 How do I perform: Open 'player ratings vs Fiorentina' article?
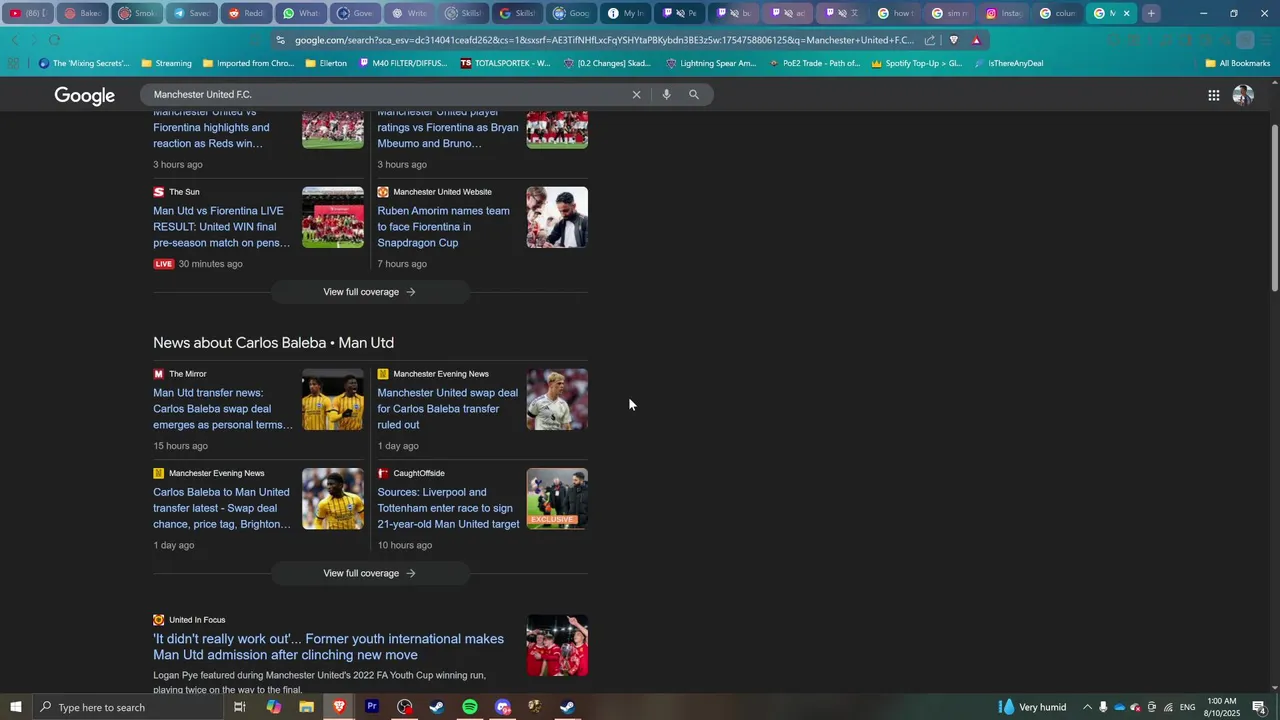pos(447,128)
